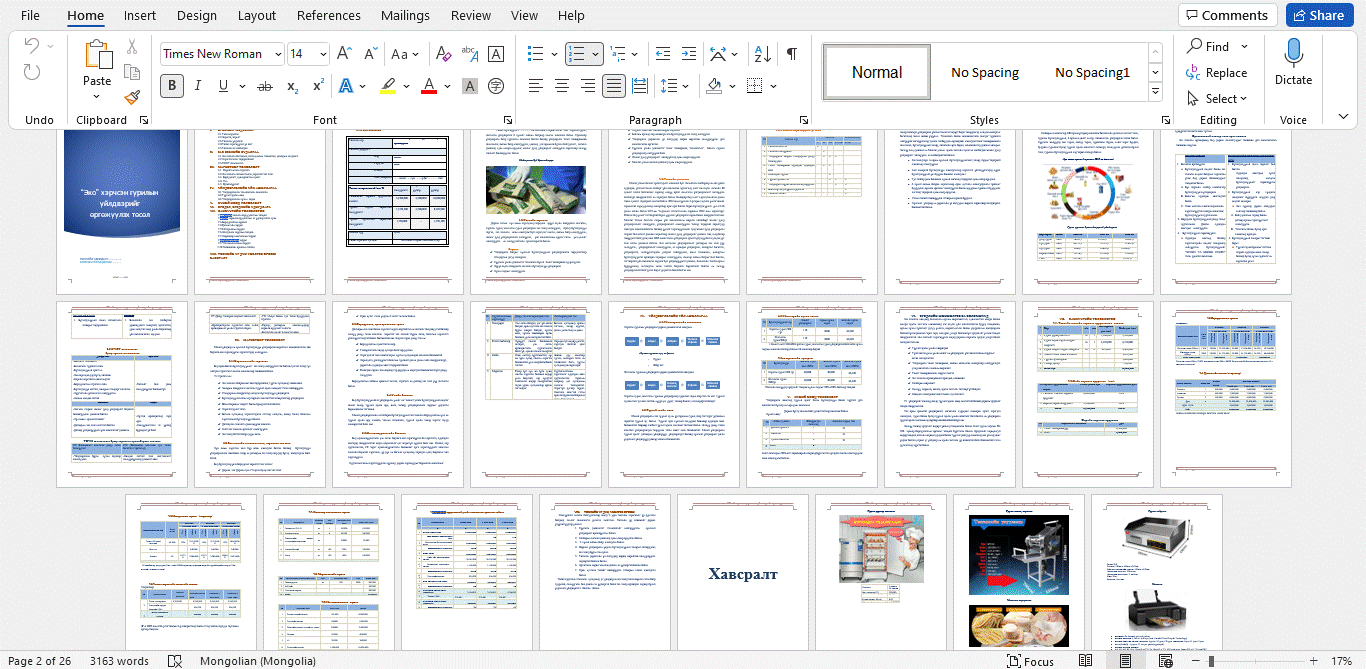Increase font size with the grow icon
The image size is (1366, 669).
click(344, 54)
